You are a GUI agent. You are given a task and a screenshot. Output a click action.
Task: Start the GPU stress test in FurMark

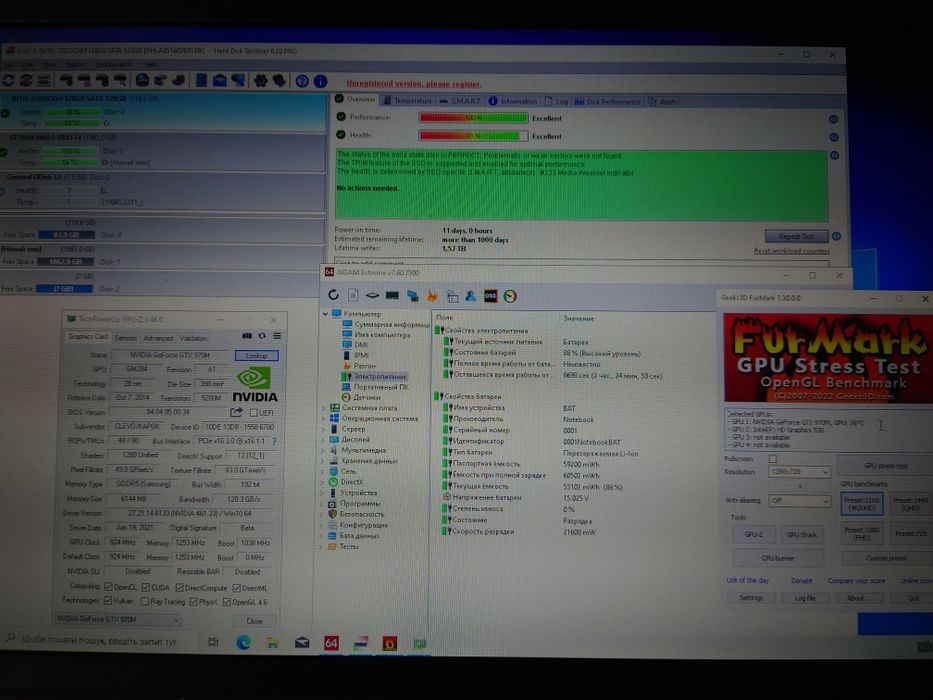(x=885, y=465)
